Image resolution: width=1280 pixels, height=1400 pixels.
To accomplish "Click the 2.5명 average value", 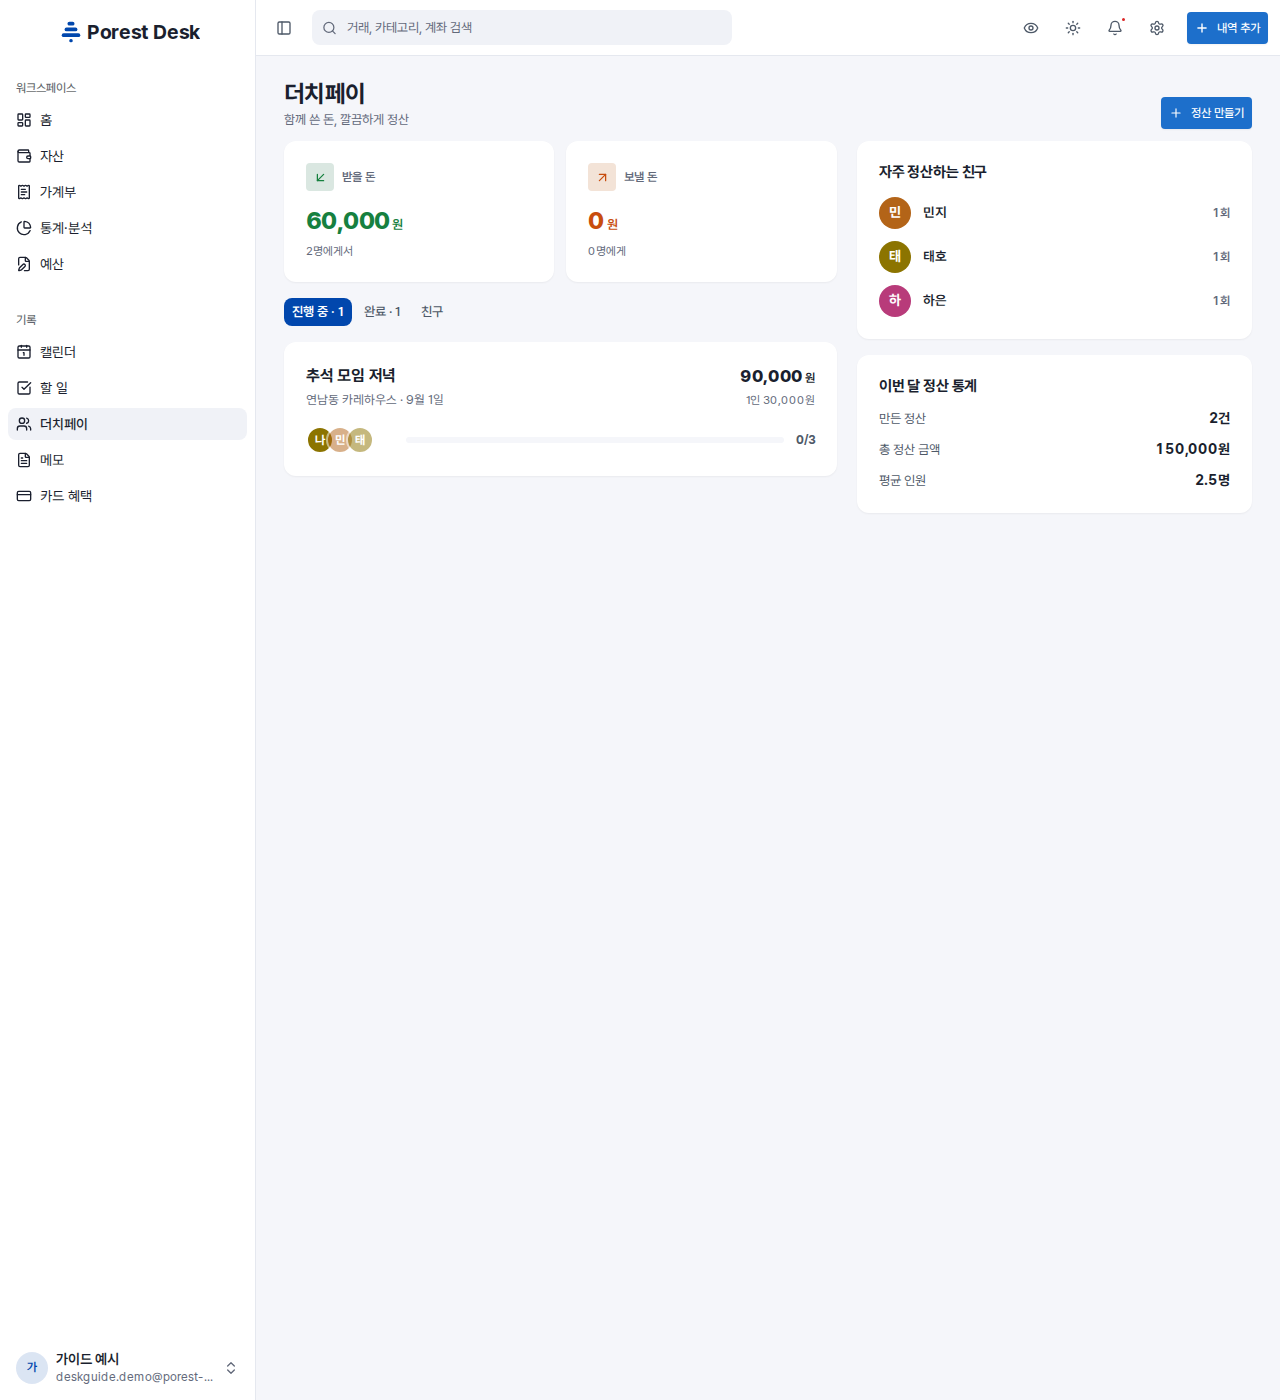I will (x=1213, y=480).
